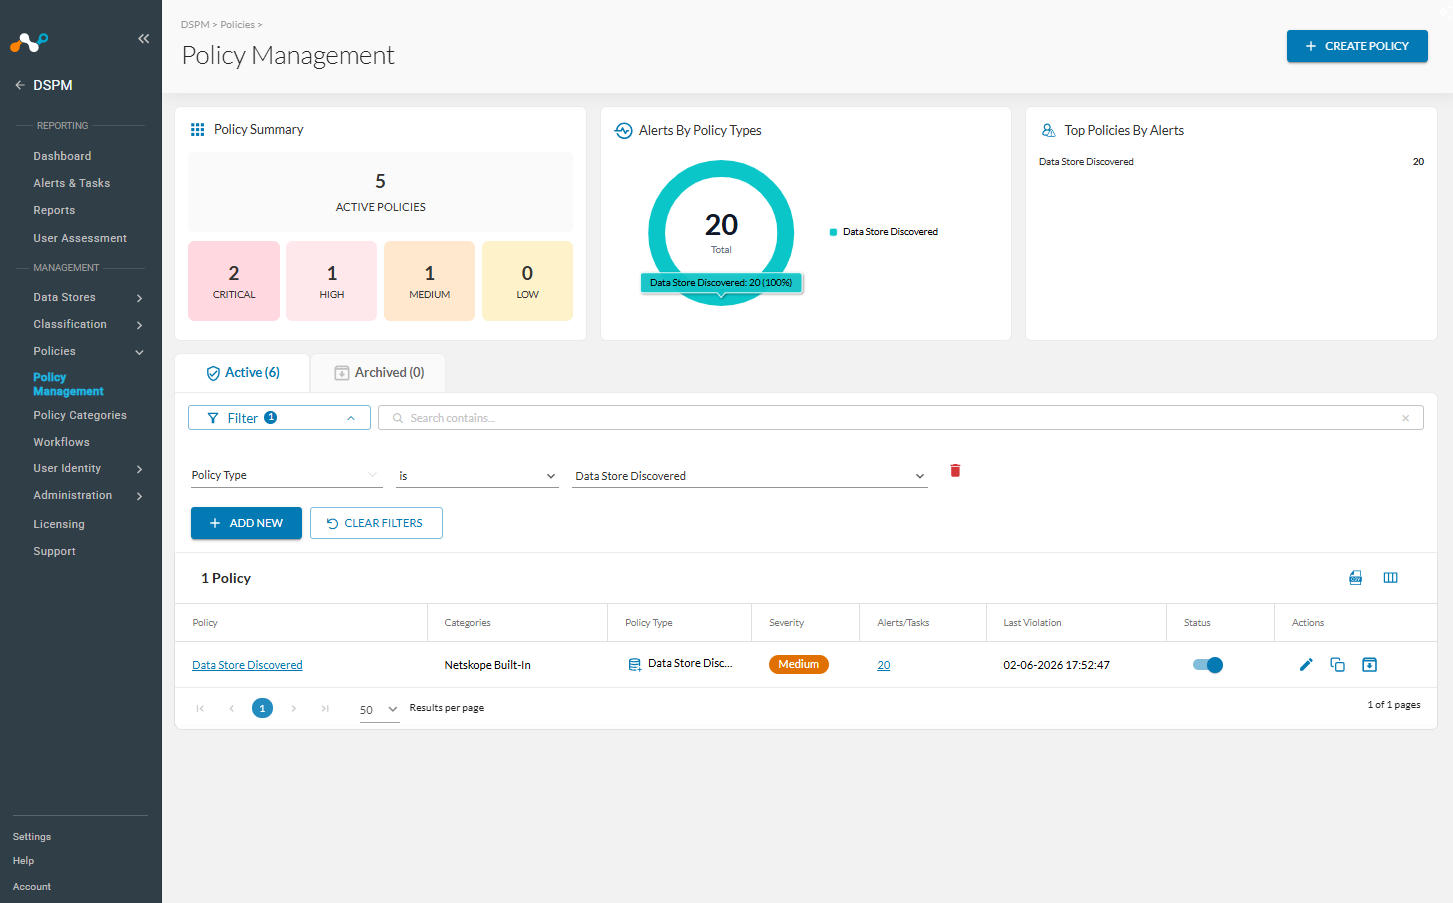Change the results per page dropdown from 50
This screenshot has height=903, width=1453.
379,709
